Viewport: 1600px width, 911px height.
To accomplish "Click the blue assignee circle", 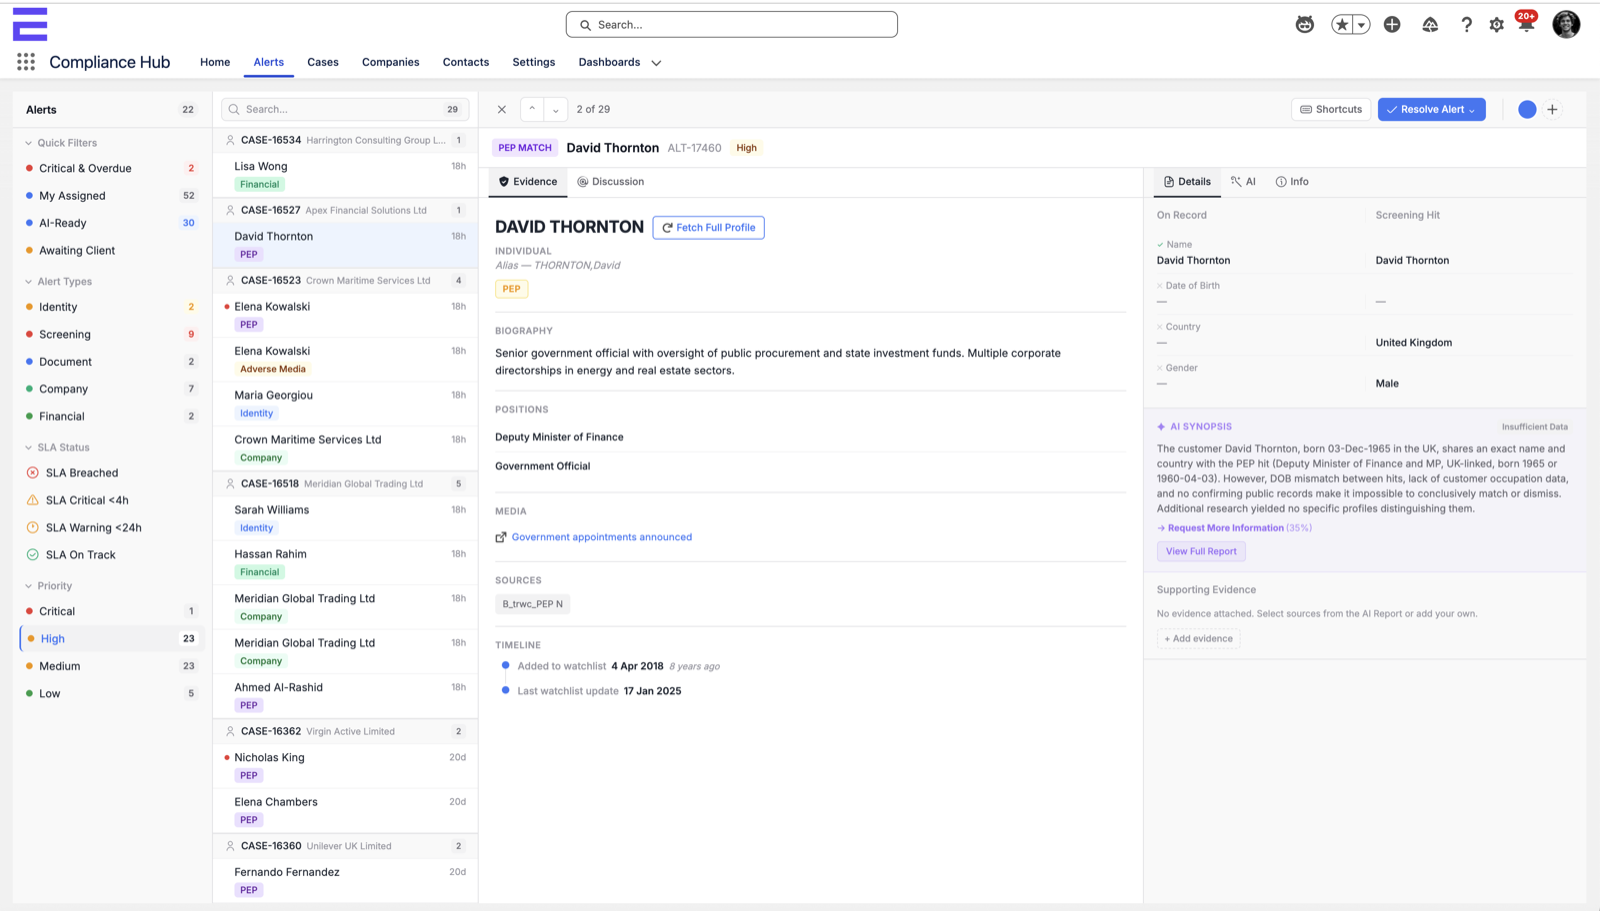I will click(x=1527, y=110).
